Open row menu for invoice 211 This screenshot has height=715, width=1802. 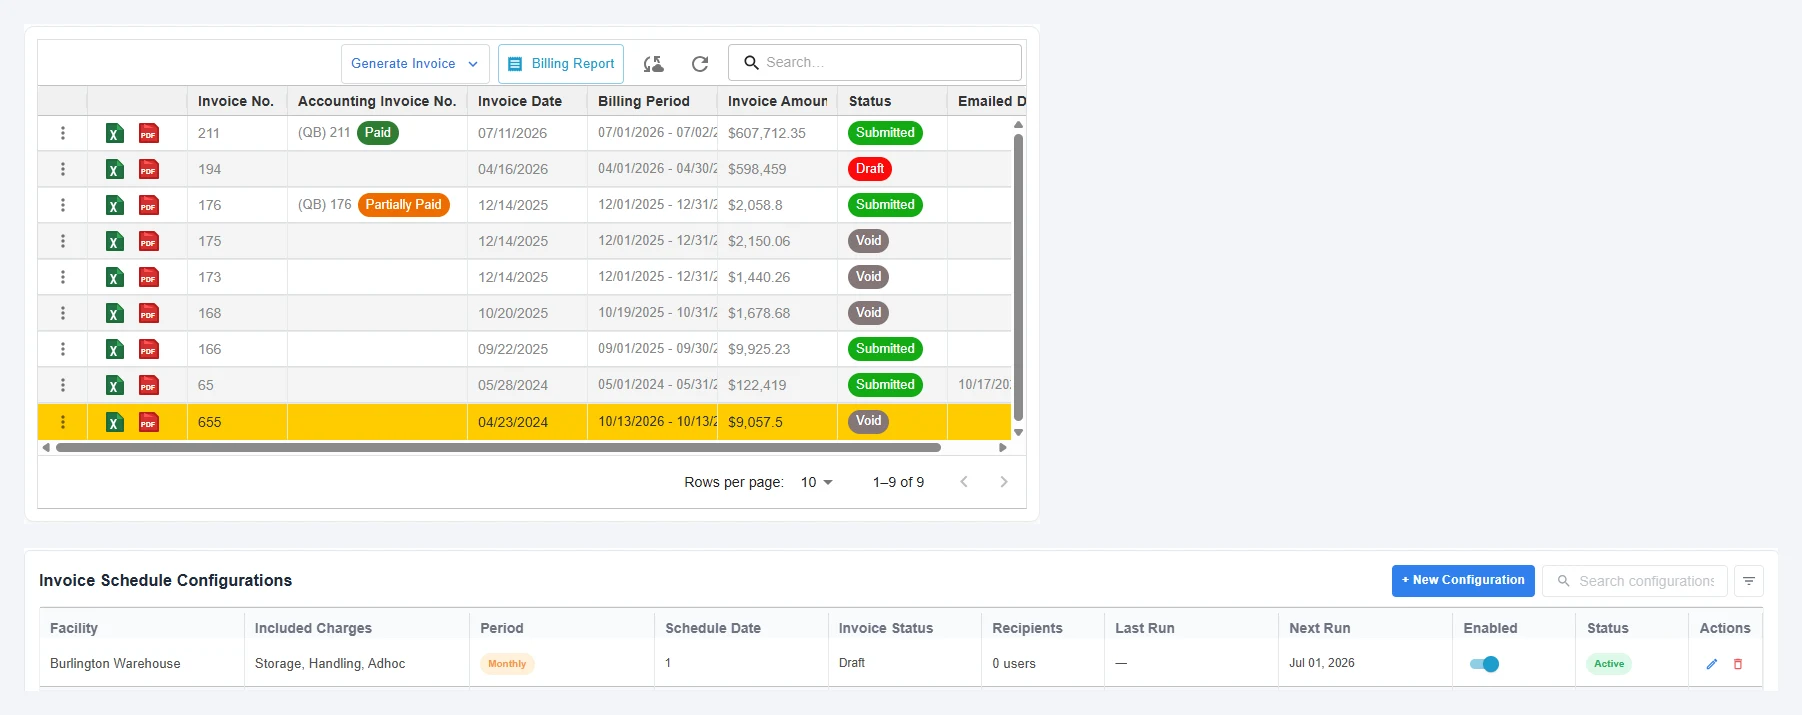tap(63, 133)
